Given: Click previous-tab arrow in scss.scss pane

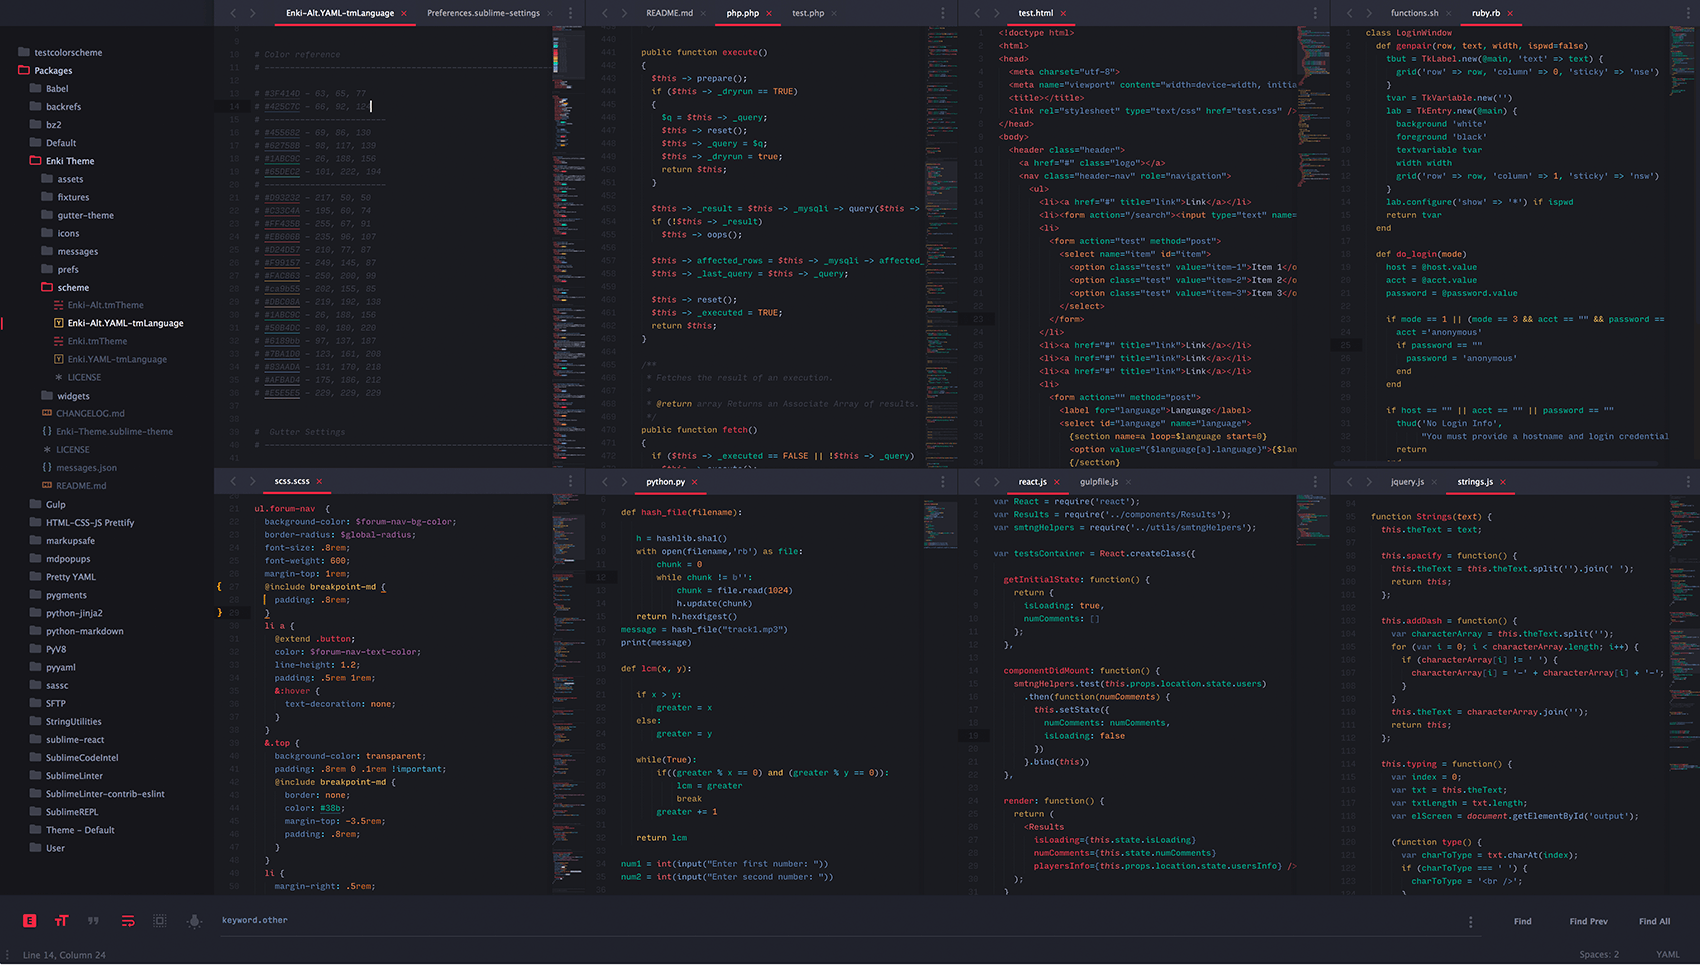Looking at the screenshot, I should (x=233, y=482).
